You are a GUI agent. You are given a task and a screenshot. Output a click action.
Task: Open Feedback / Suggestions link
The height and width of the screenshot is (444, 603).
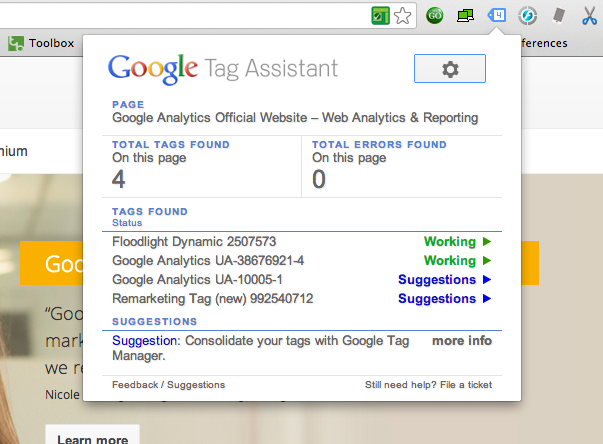pyautogui.click(x=168, y=385)
